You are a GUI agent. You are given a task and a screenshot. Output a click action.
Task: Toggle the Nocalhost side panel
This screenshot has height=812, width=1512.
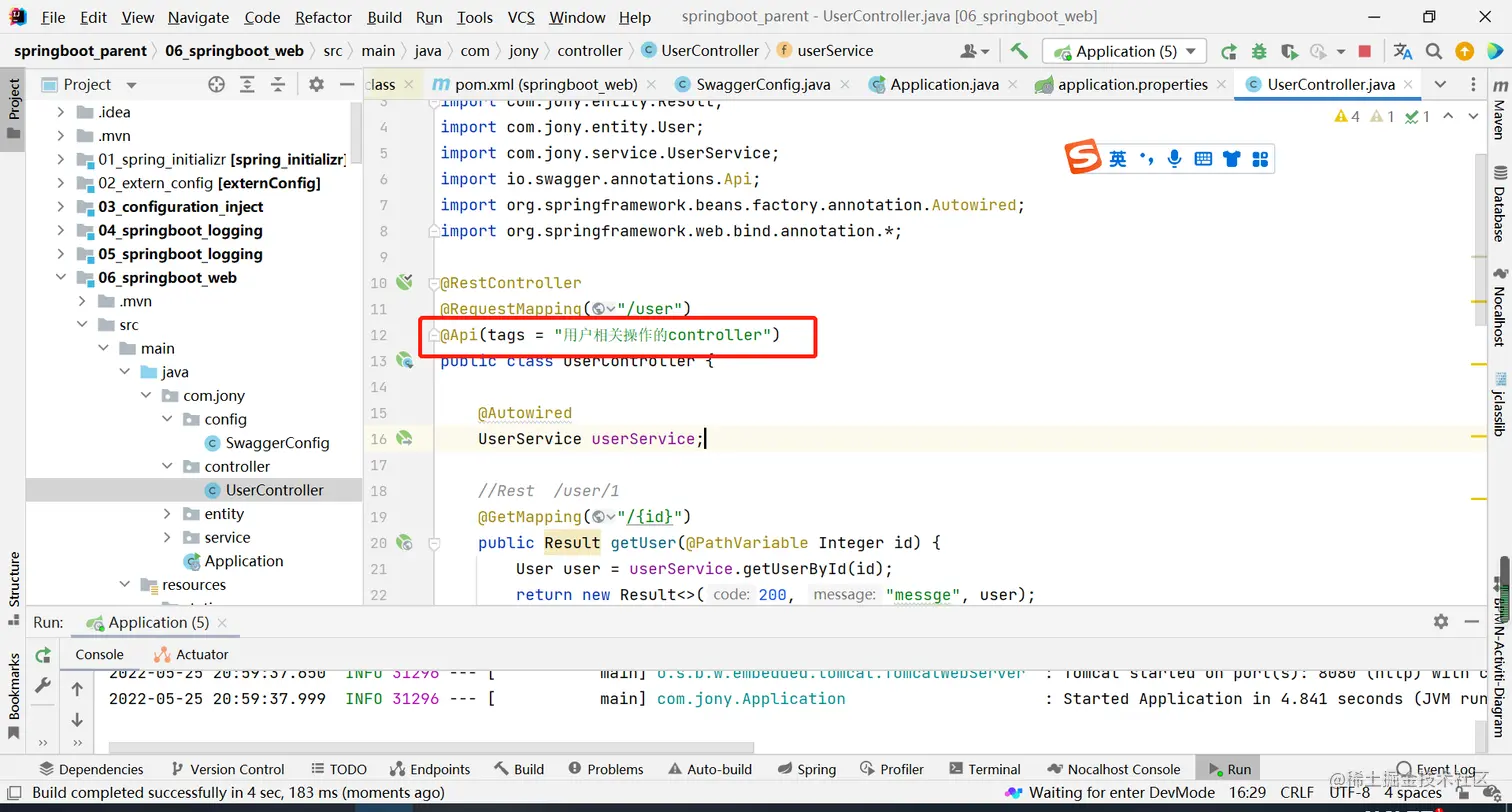tap(1499, 306)
